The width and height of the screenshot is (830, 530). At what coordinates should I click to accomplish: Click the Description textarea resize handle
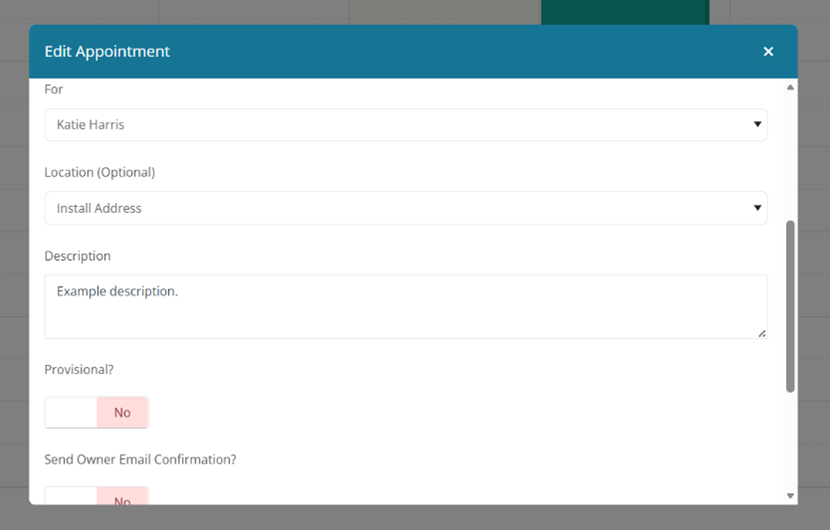pyautogui.click(x=762, y=333)
